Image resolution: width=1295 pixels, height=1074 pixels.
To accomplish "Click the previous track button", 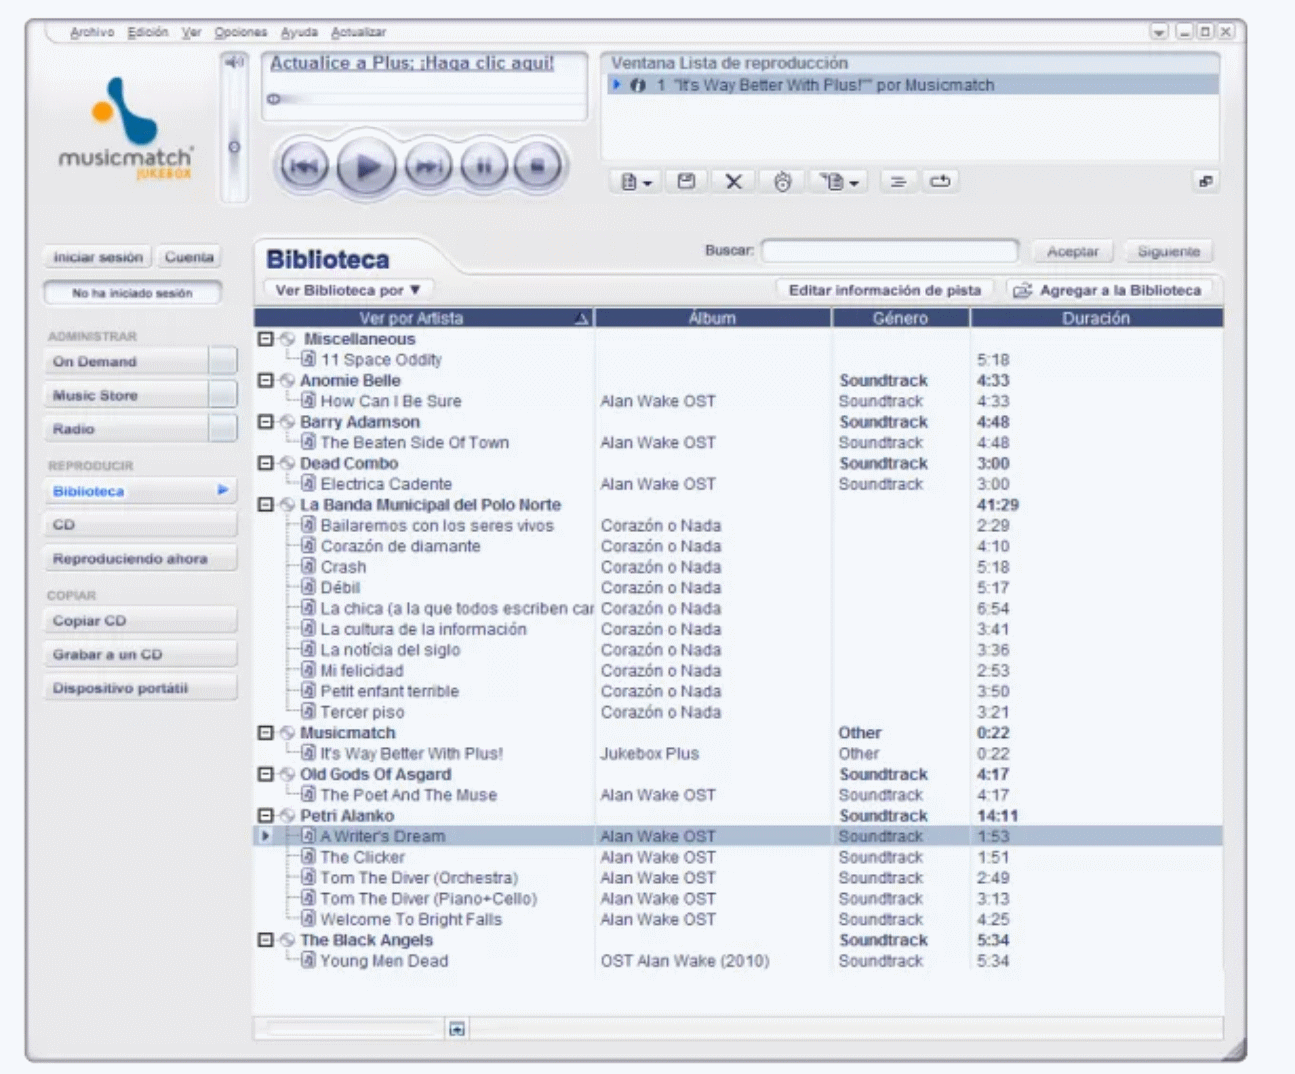I will point(303,166).
